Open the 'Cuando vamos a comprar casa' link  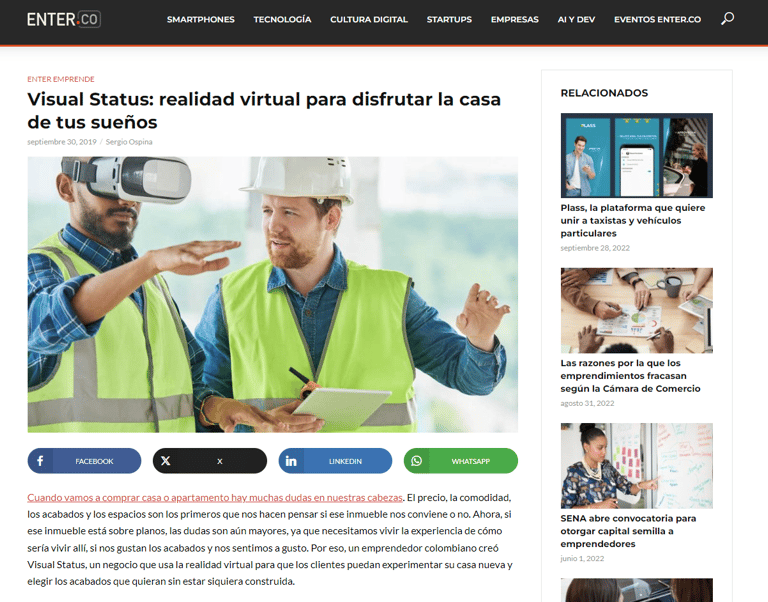[215, 498]
